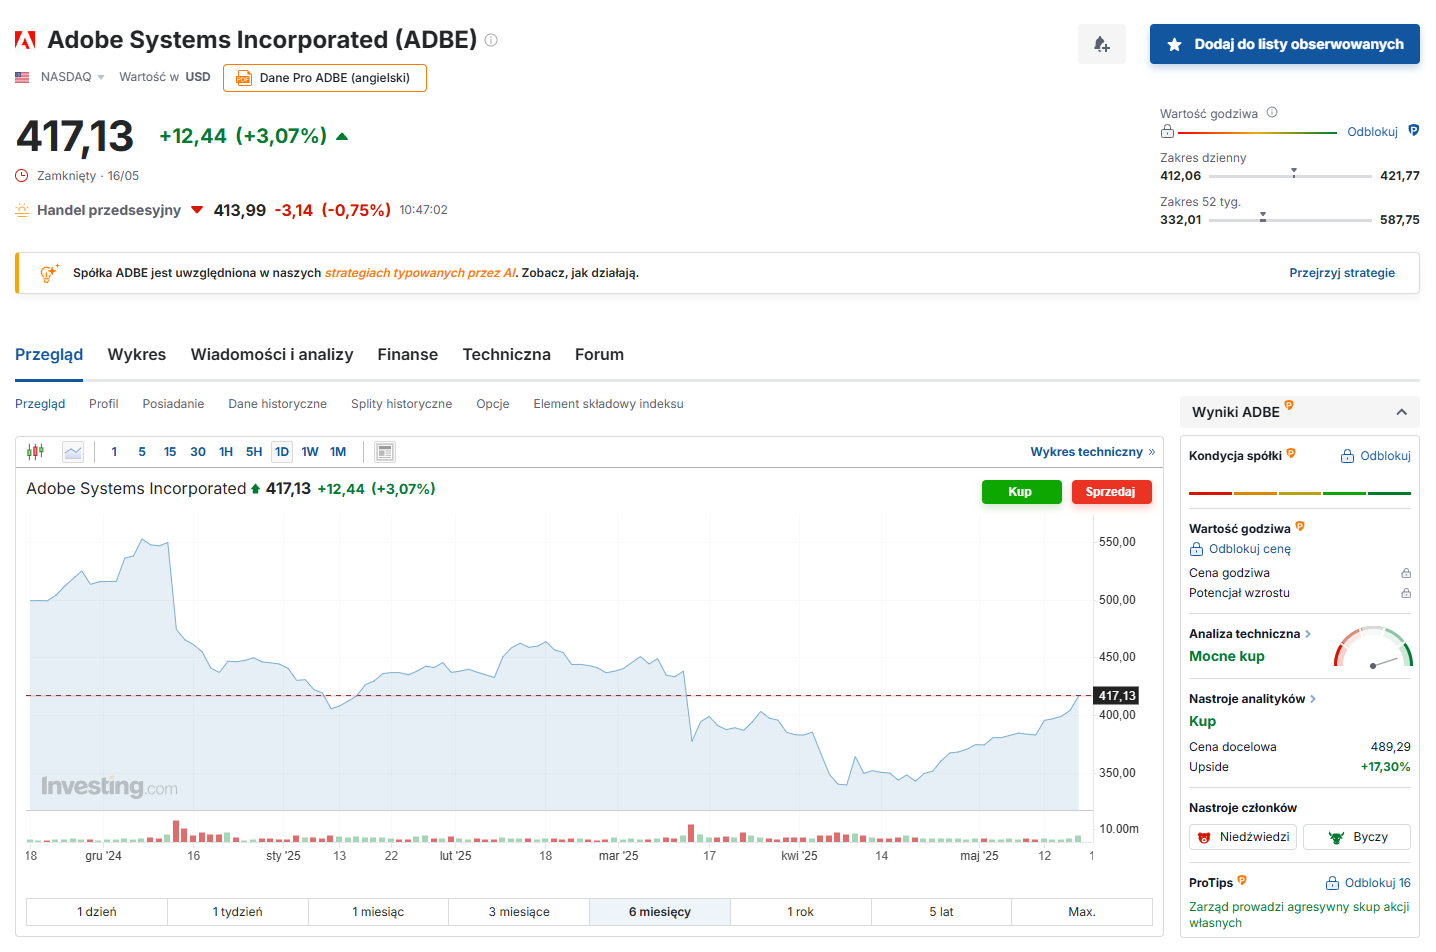Click the Kondycja spółki colored health bar
1436x952 pixels.
(x=1299, y=493)
